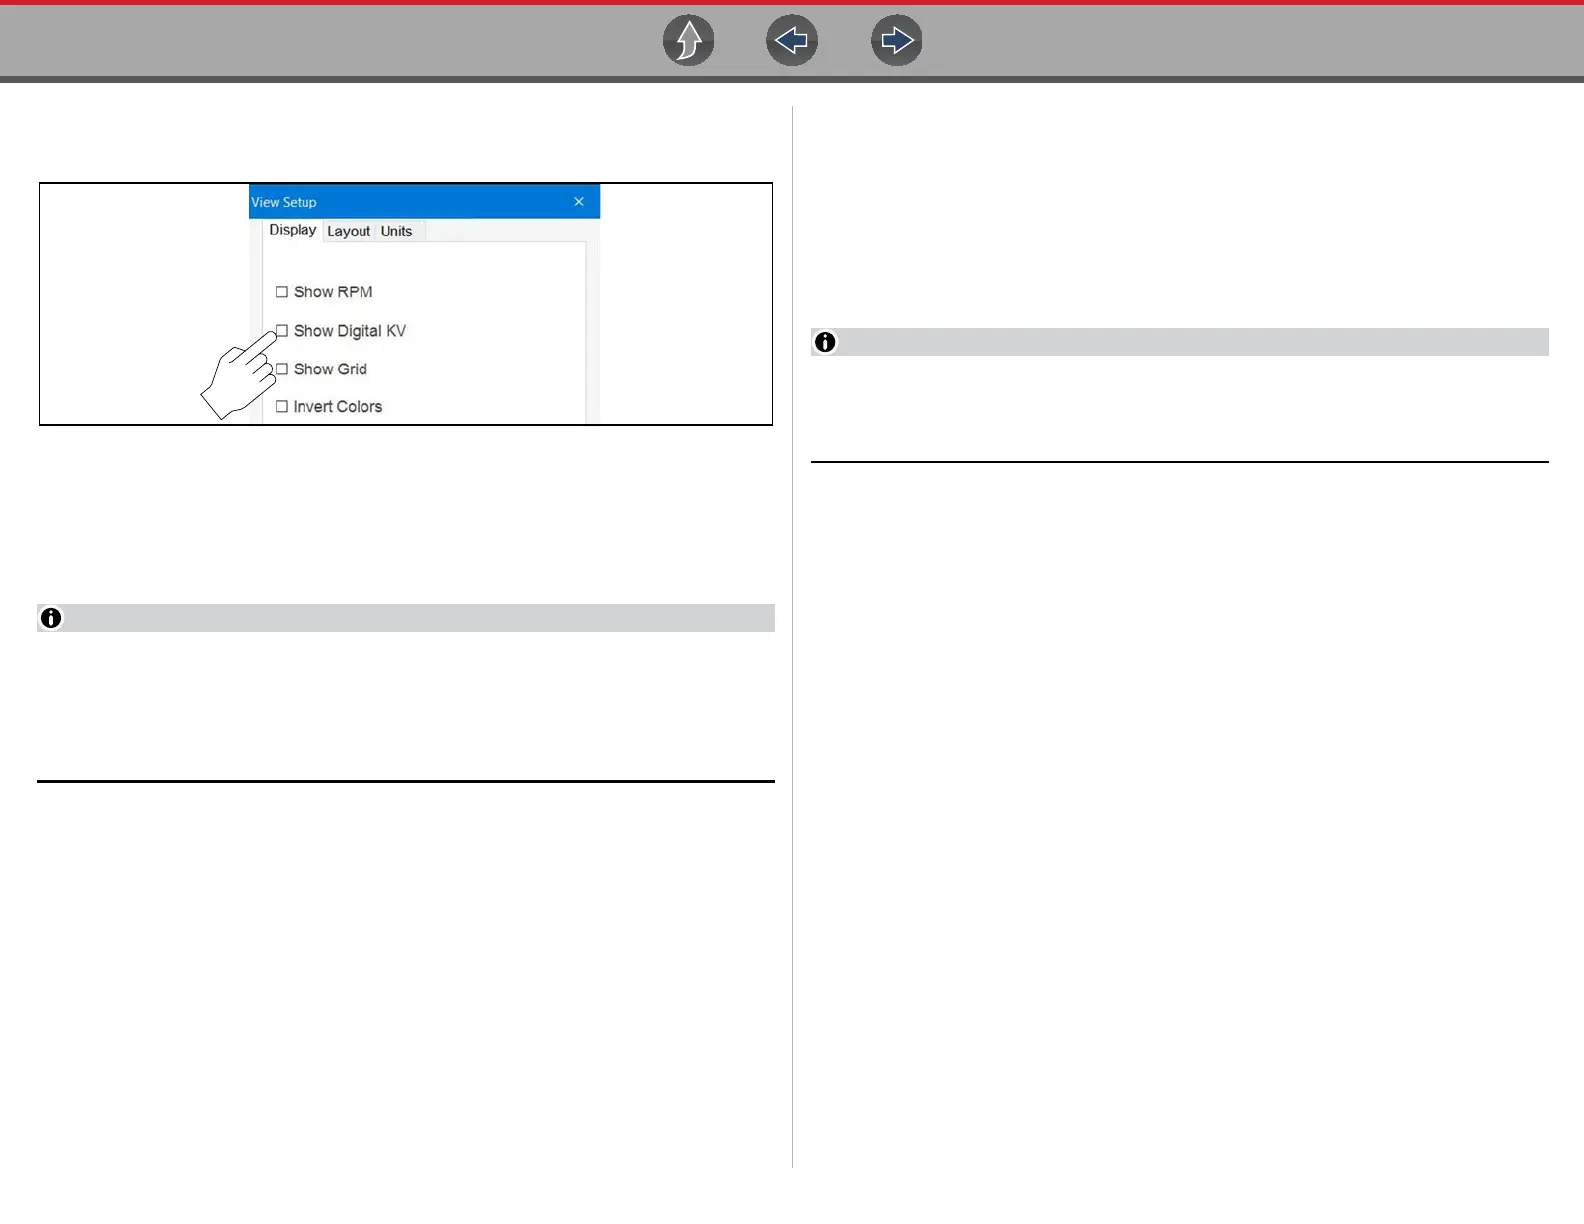Enable the Show RPM checkbox

point(282,292)
